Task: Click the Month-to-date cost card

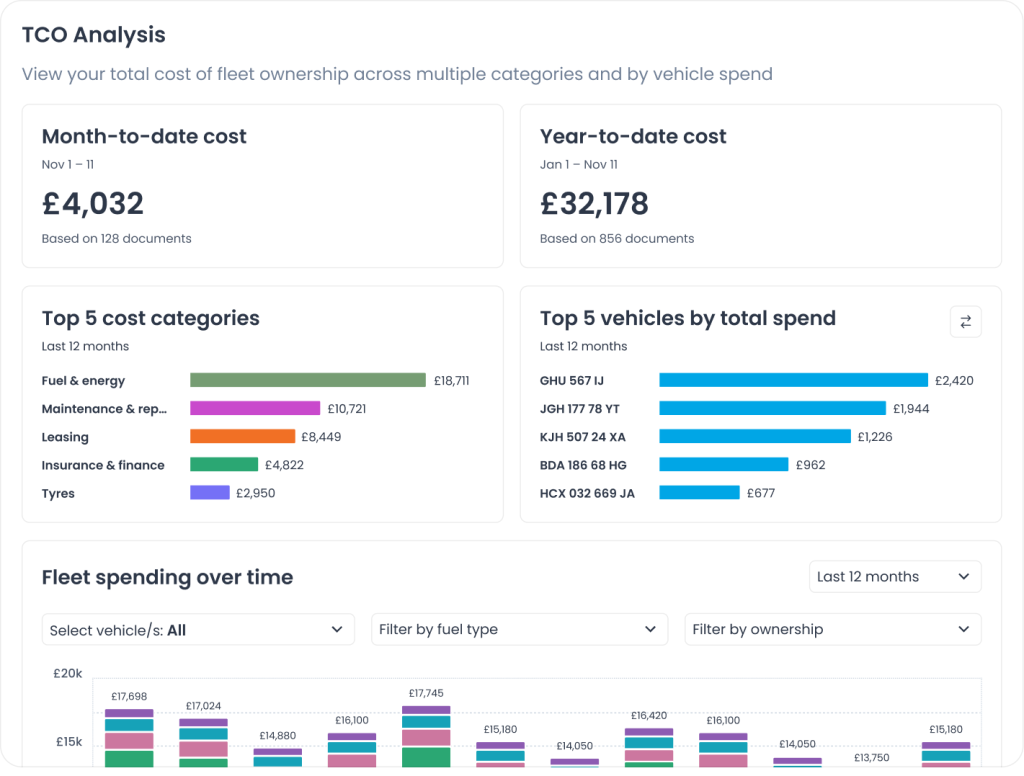Action: [x=262, y=186]
